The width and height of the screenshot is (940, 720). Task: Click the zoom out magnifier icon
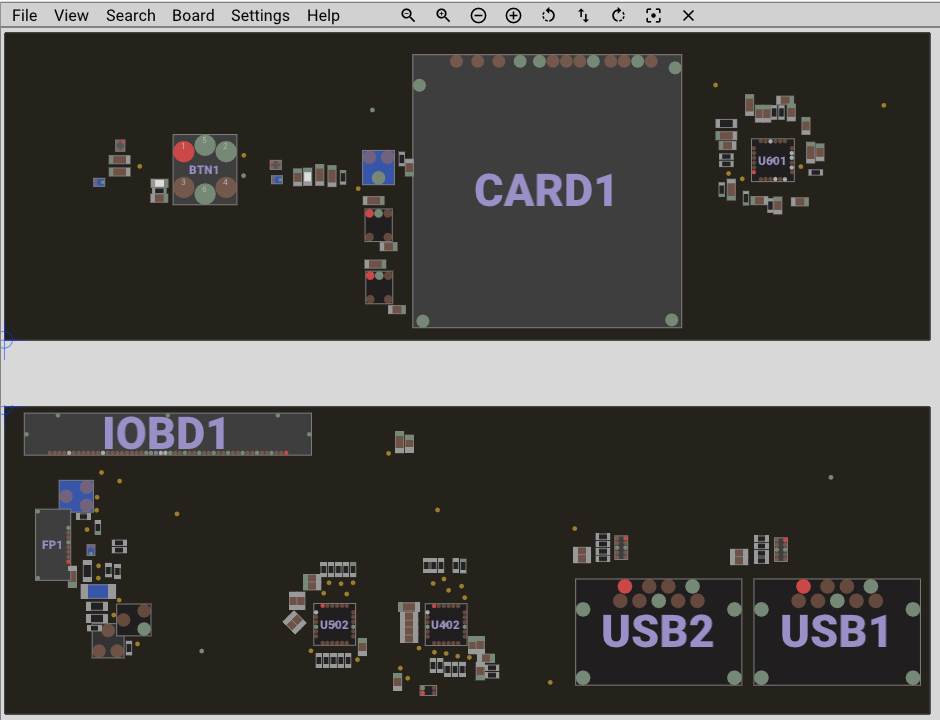tap(408, 16)
